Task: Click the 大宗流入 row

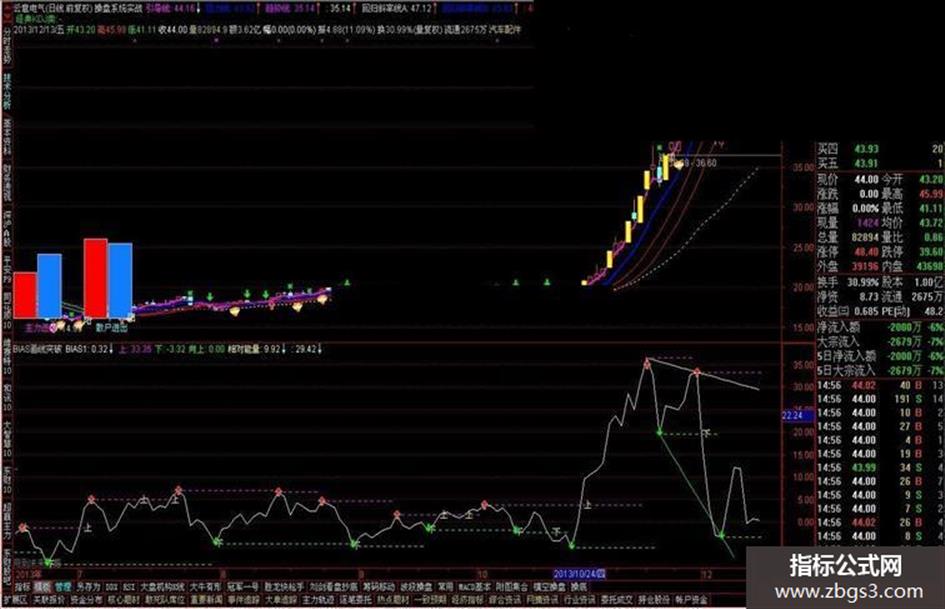Action: [x=881, y=342]
